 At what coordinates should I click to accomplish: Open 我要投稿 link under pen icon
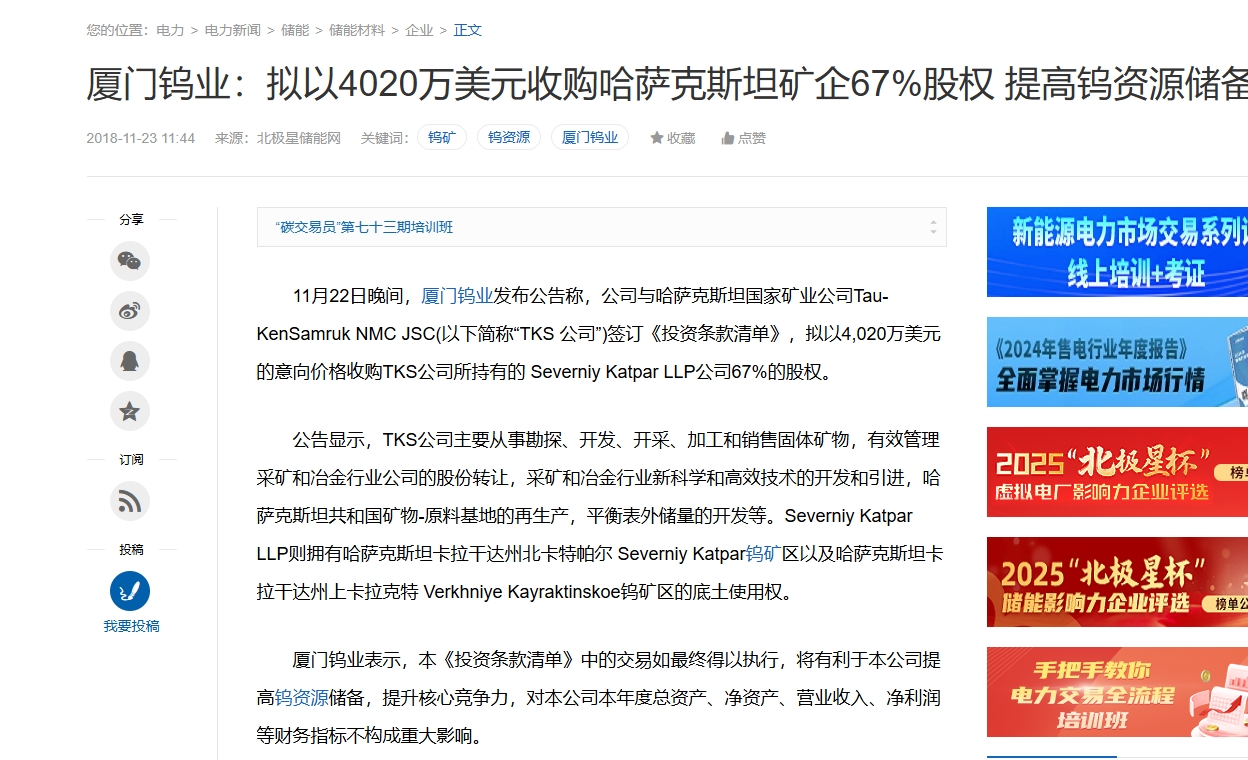[x=131, y=626]
